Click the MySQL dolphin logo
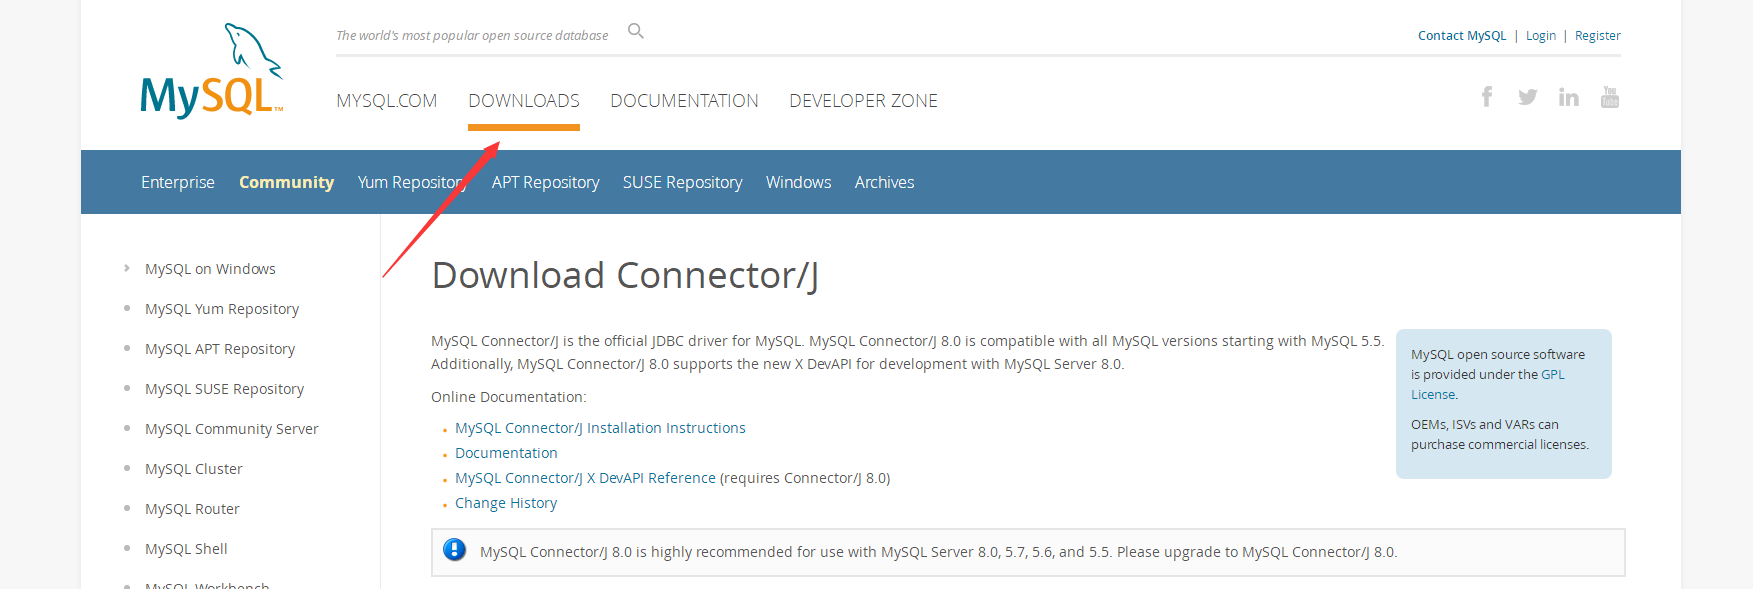Image resolution: width=1753 pixels, height=589 pixels. pyautogui.click(x=212, y=71)
